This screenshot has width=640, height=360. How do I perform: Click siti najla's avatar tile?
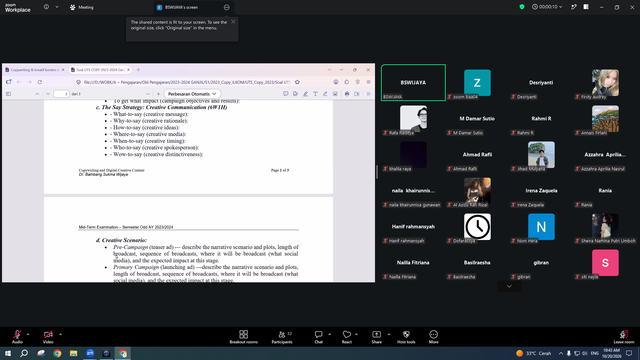[x=605, y=262]
